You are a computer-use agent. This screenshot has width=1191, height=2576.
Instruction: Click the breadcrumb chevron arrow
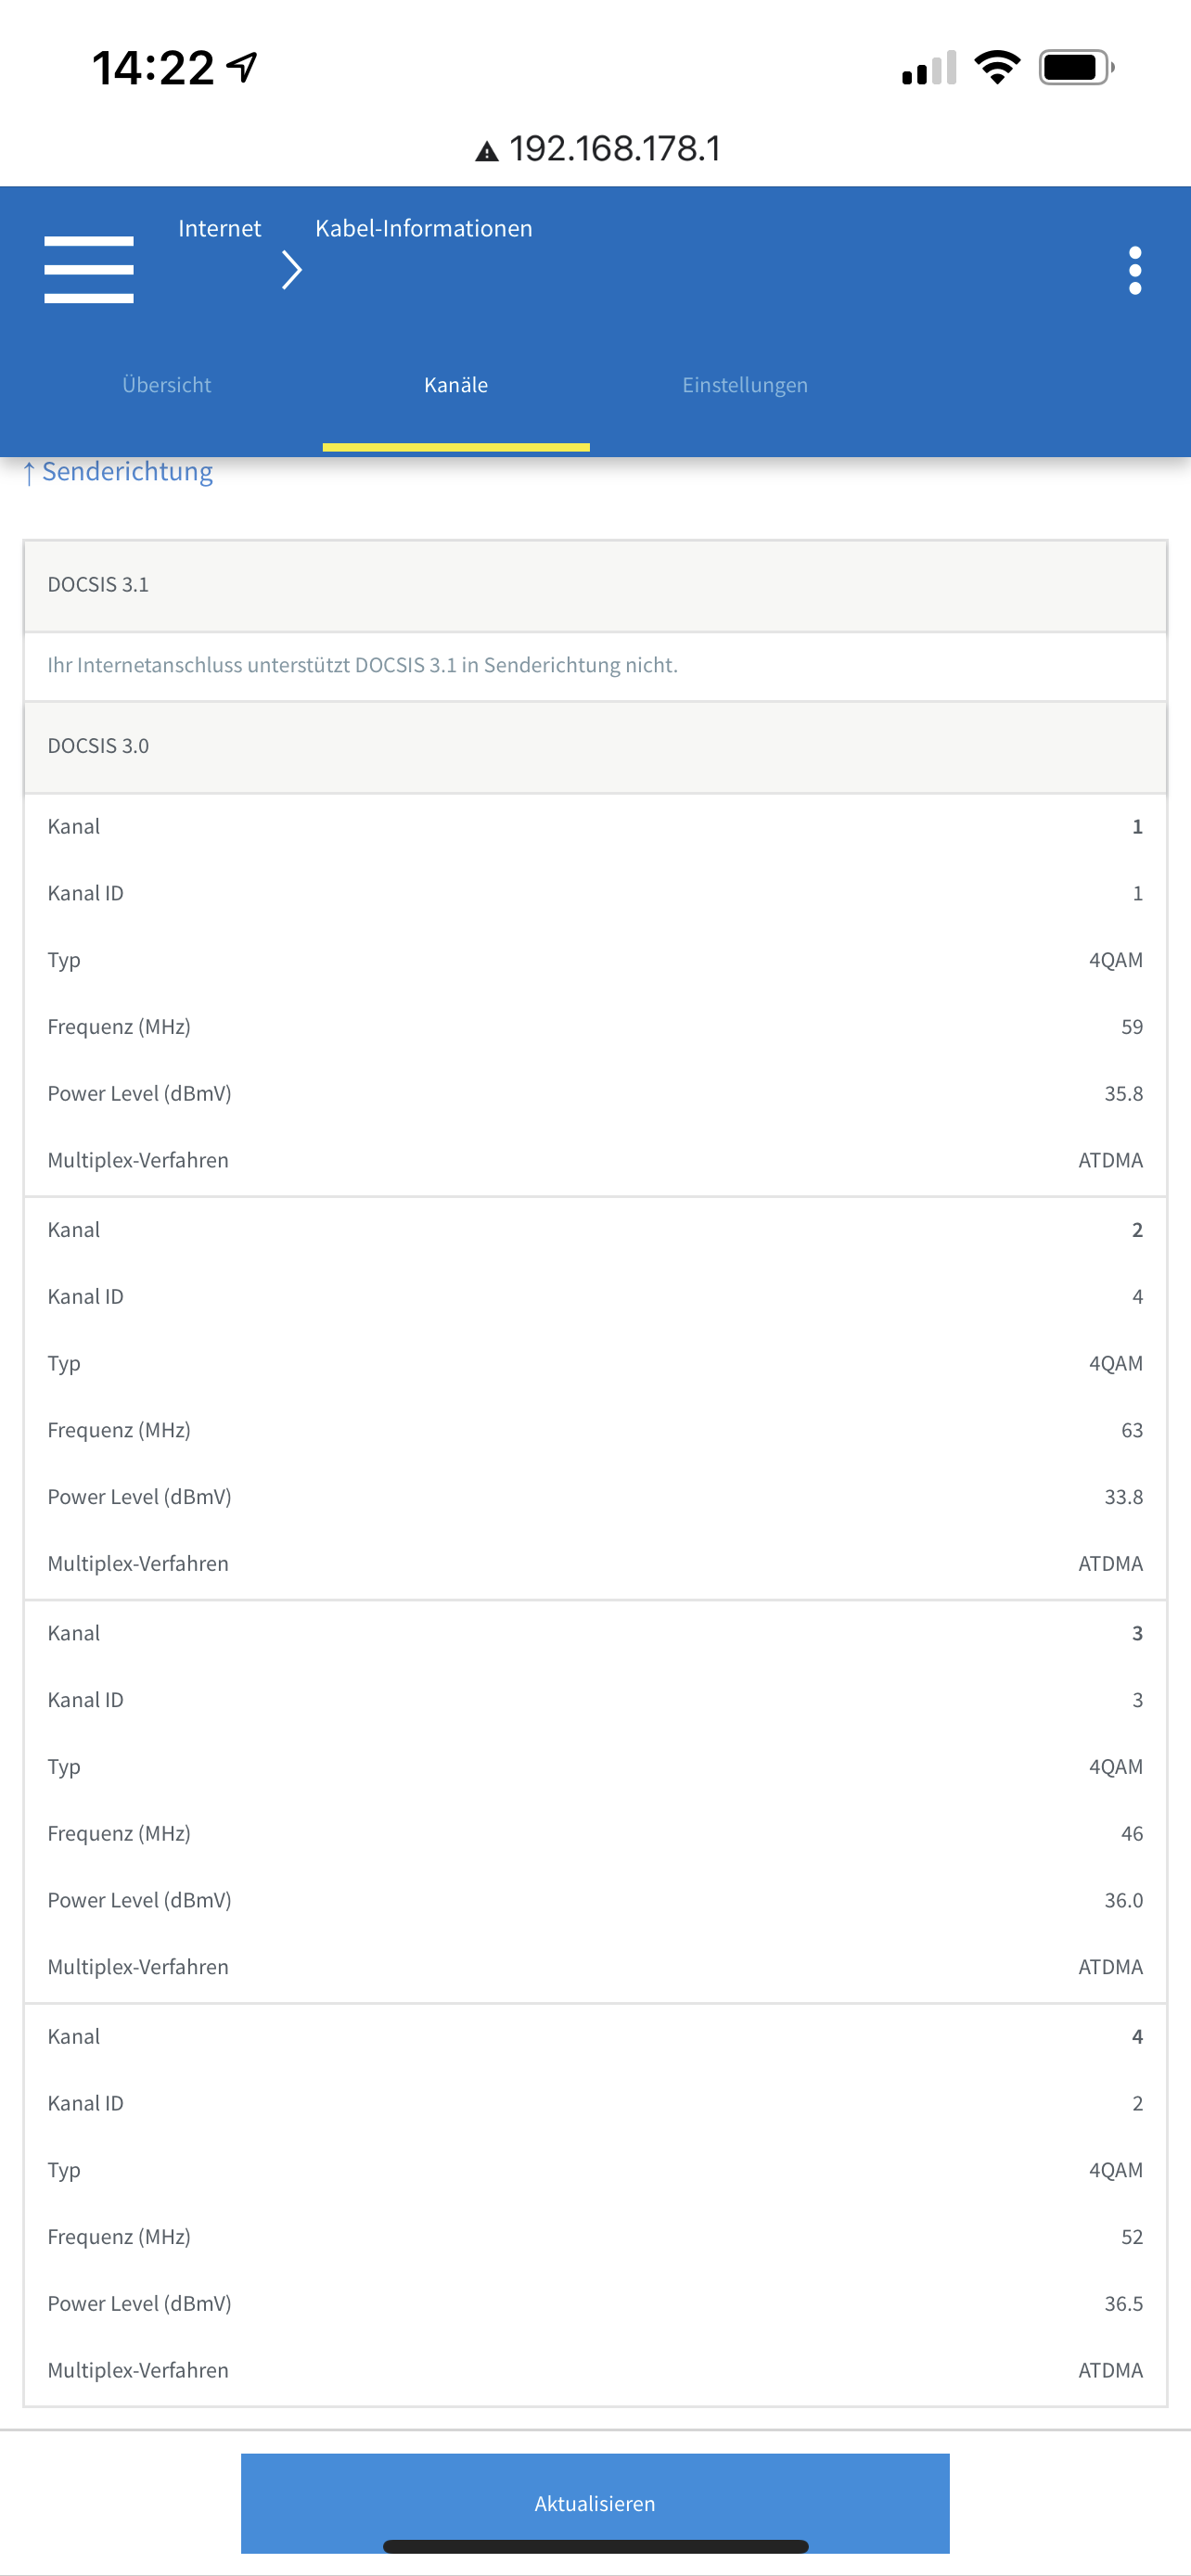click(x=291, y=270)
